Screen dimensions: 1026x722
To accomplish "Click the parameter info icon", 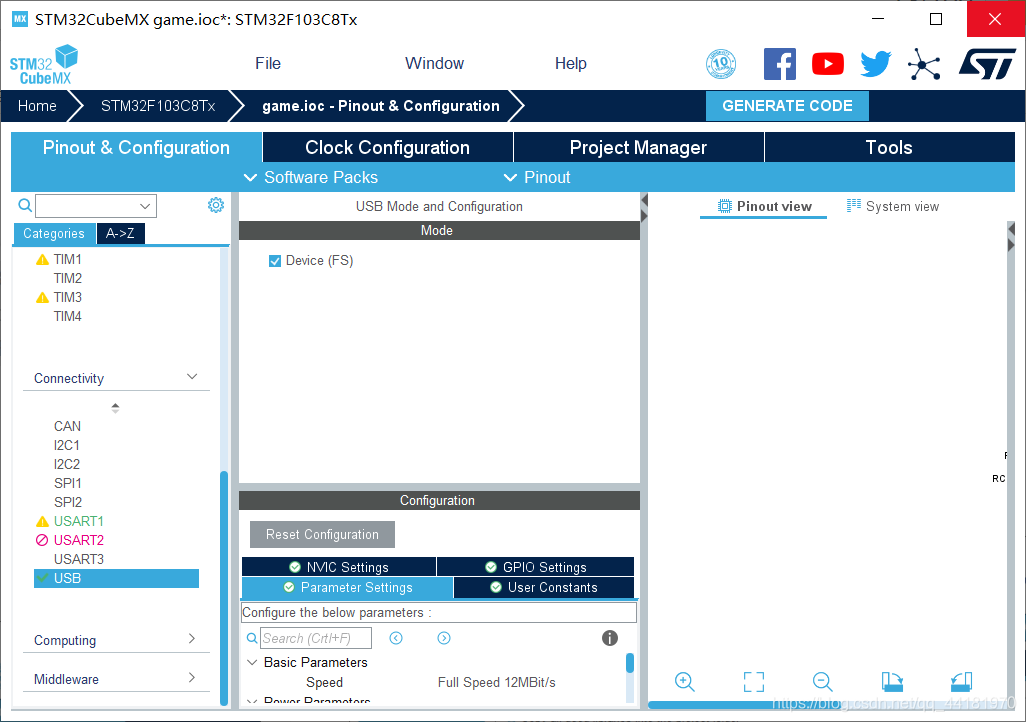I will pos(610,638).
